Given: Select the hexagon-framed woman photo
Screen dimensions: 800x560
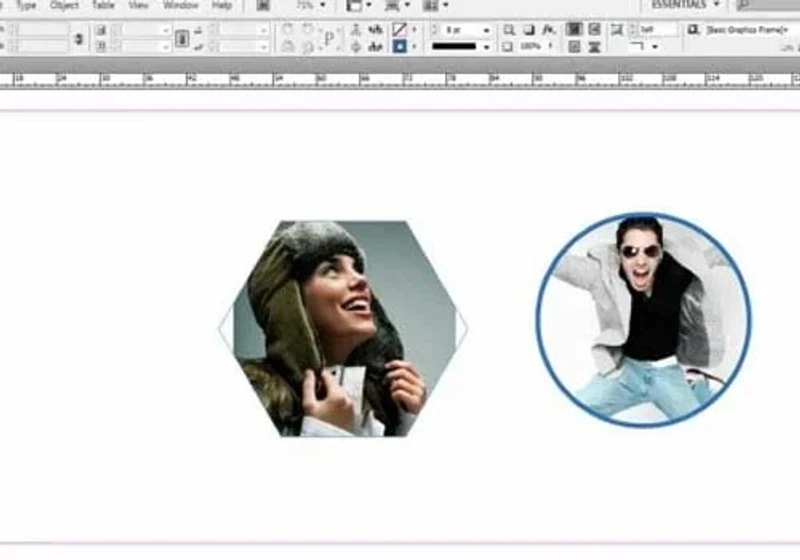Looking at the screenshot, I should point(343,328).
